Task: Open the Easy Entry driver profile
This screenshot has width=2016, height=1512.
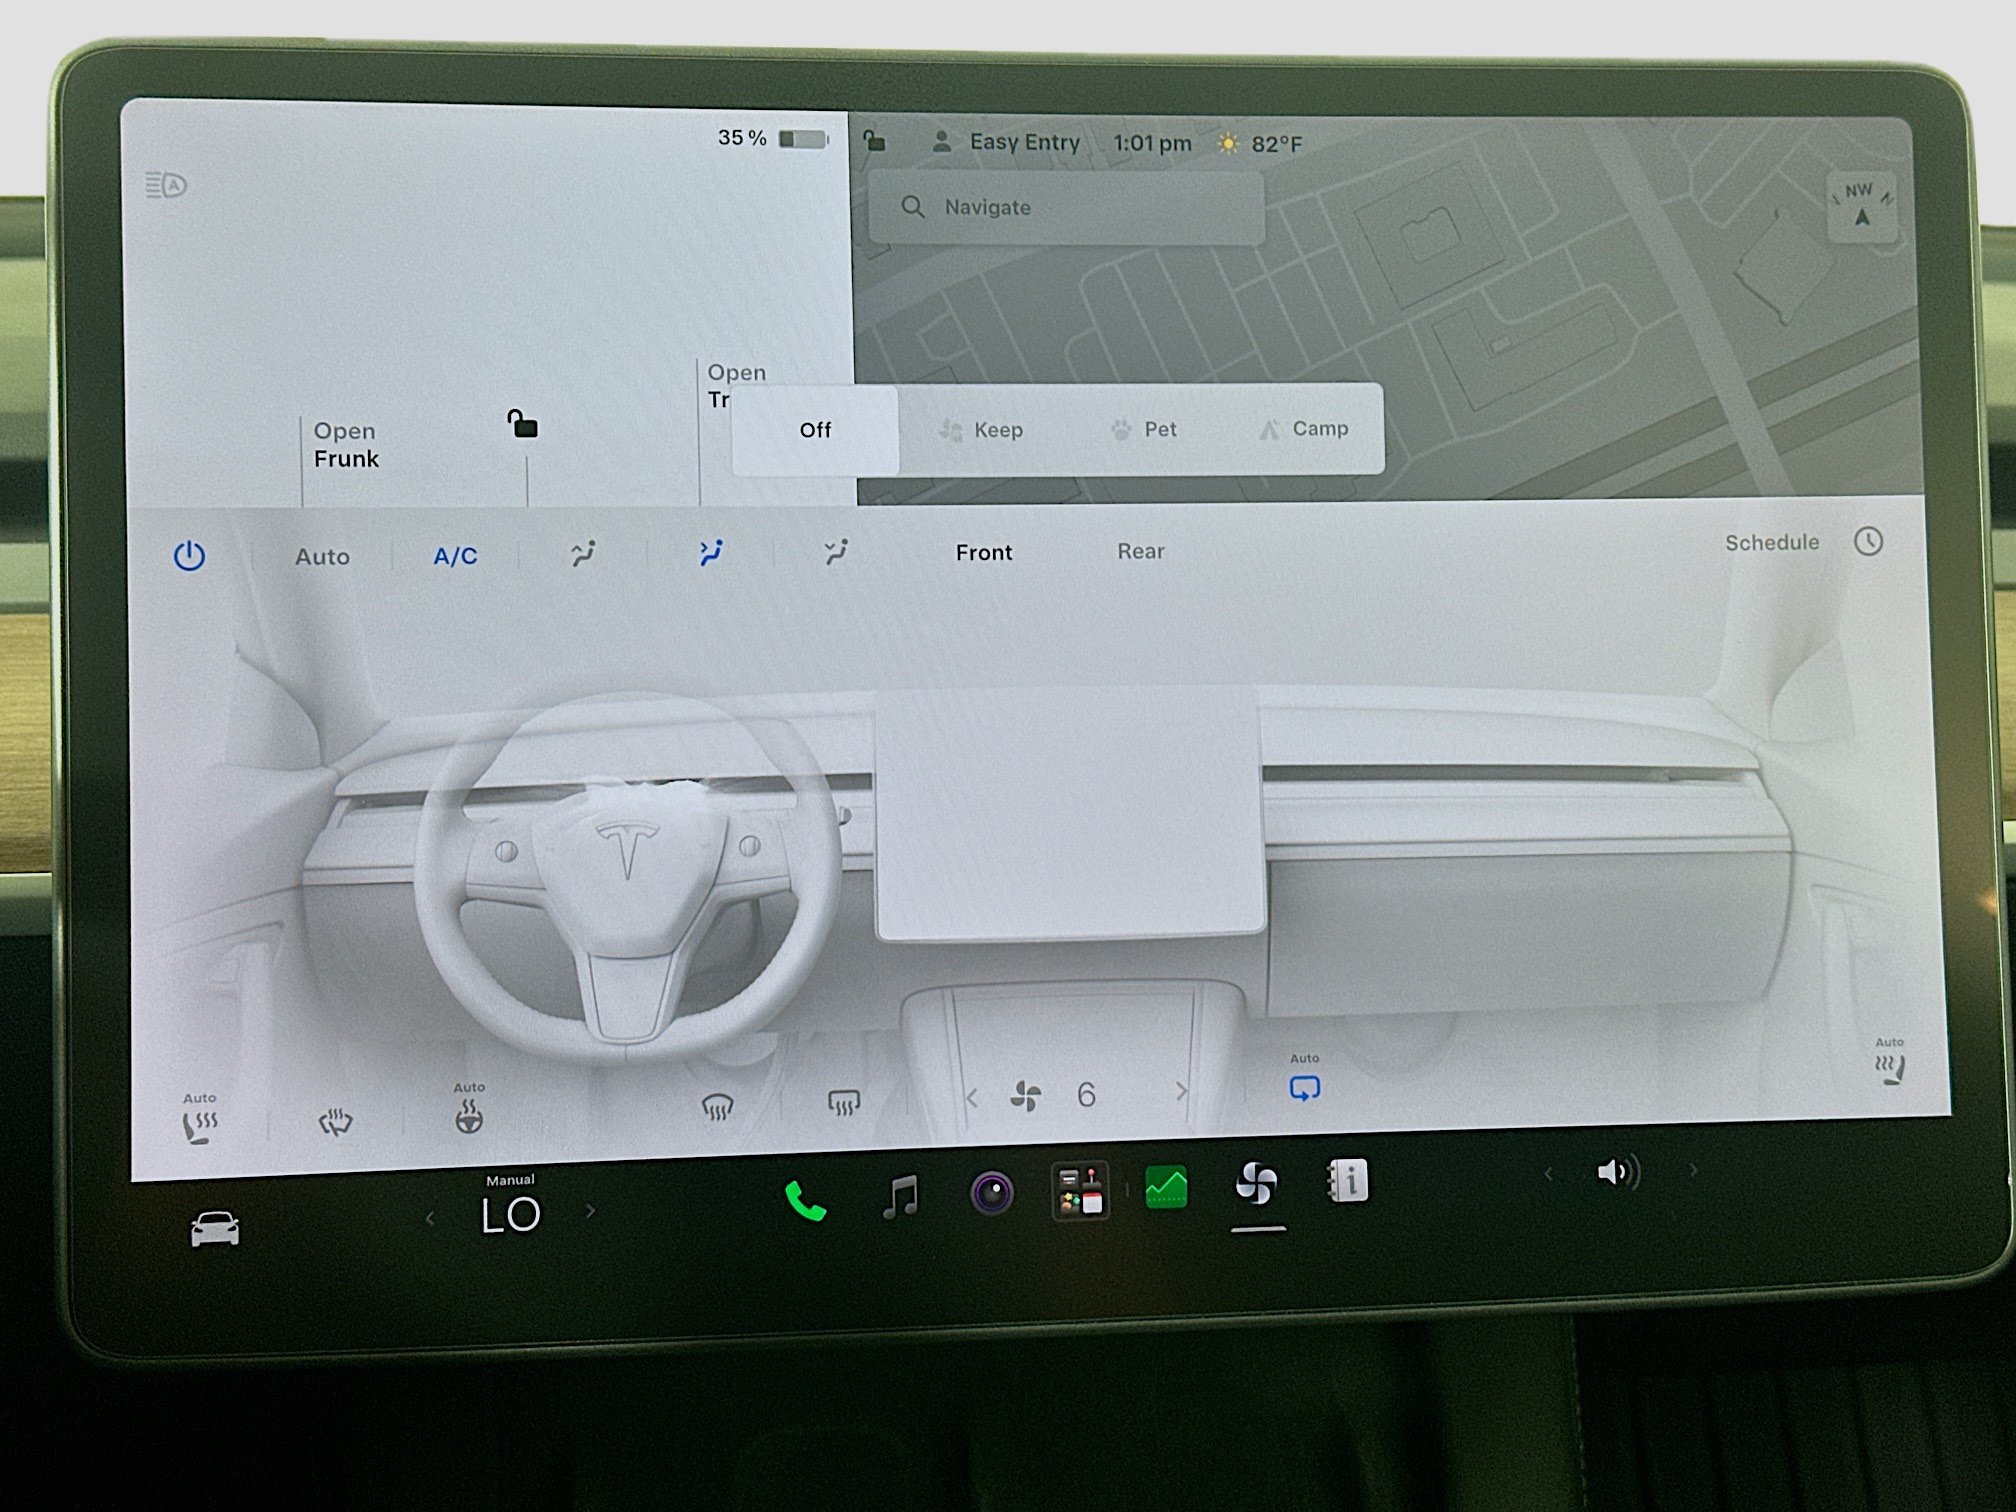Action: [1006, 142]
